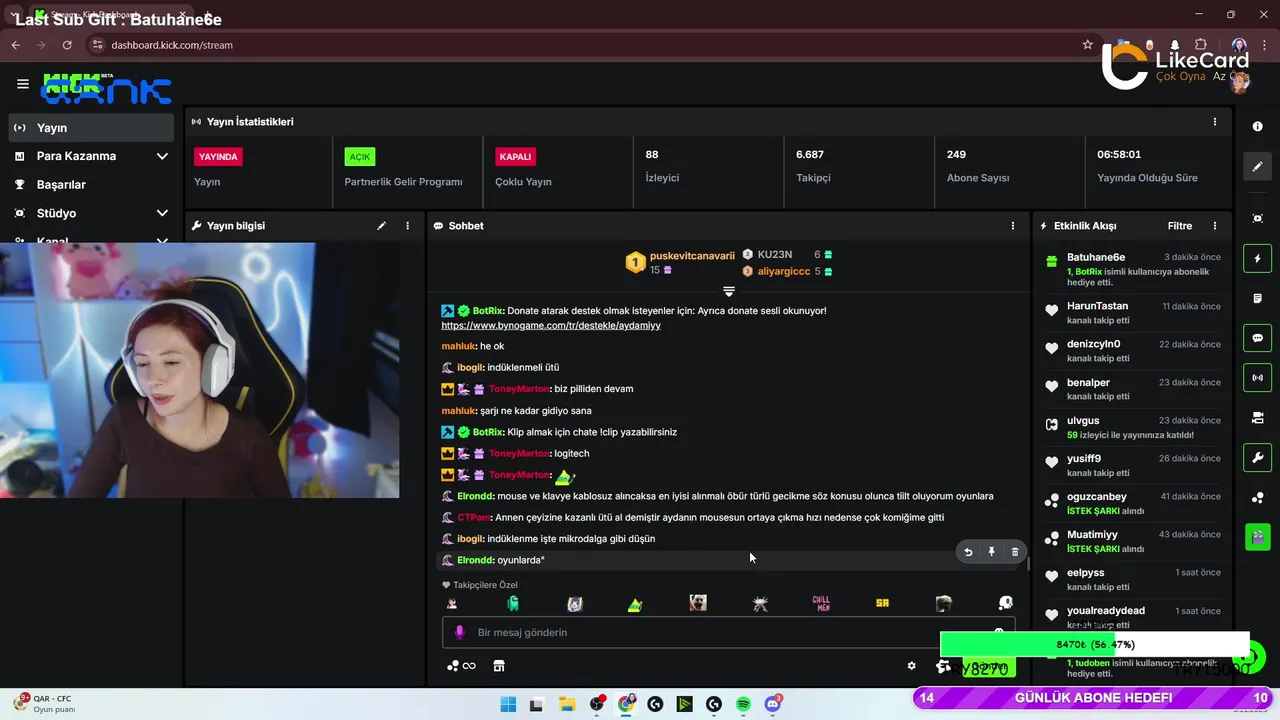Expand the Stüdyo sidebar section
Viewport: 1280px width, 720px height.
pyautogui.click(x=91, y=213)
